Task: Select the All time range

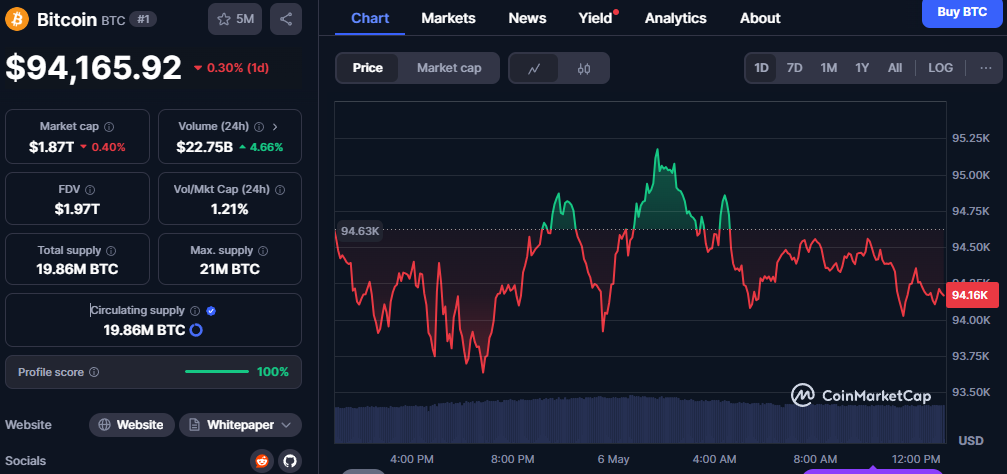Action: pos(895,68)
